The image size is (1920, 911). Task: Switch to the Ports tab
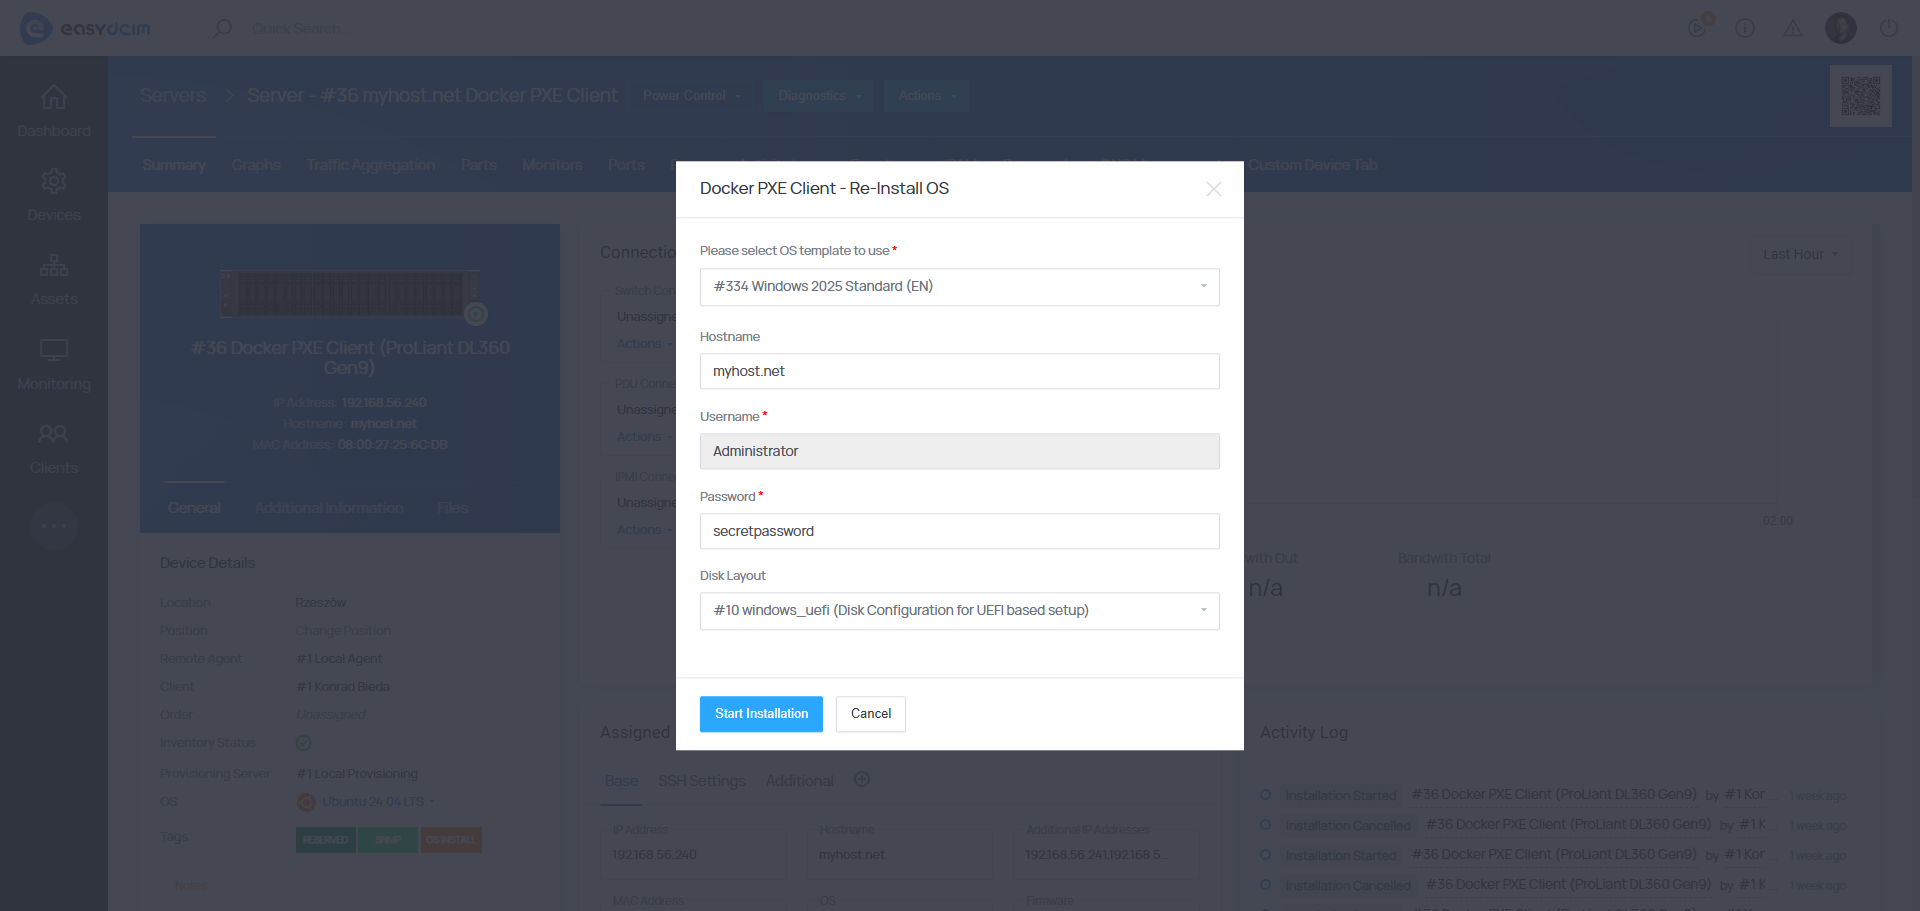tap(626, 165)
